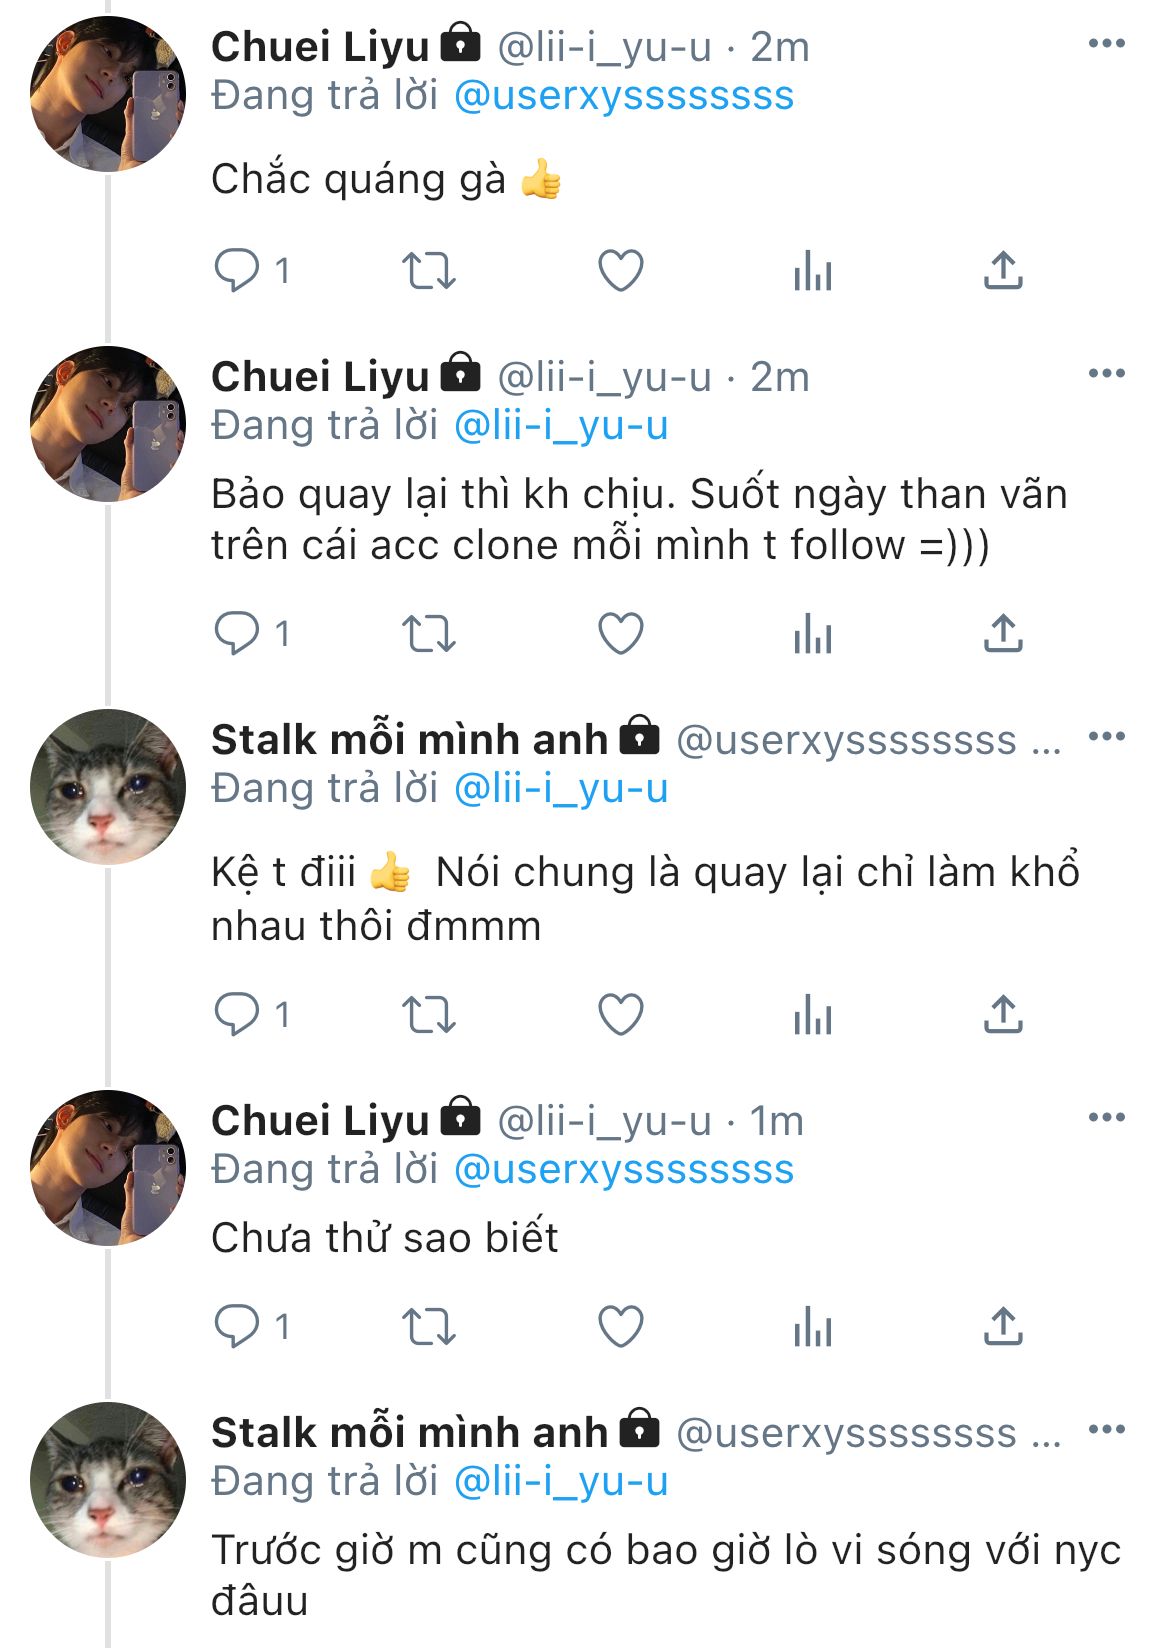Reply to the "Chưa thử sao biết" tweet

[237, 1327]
